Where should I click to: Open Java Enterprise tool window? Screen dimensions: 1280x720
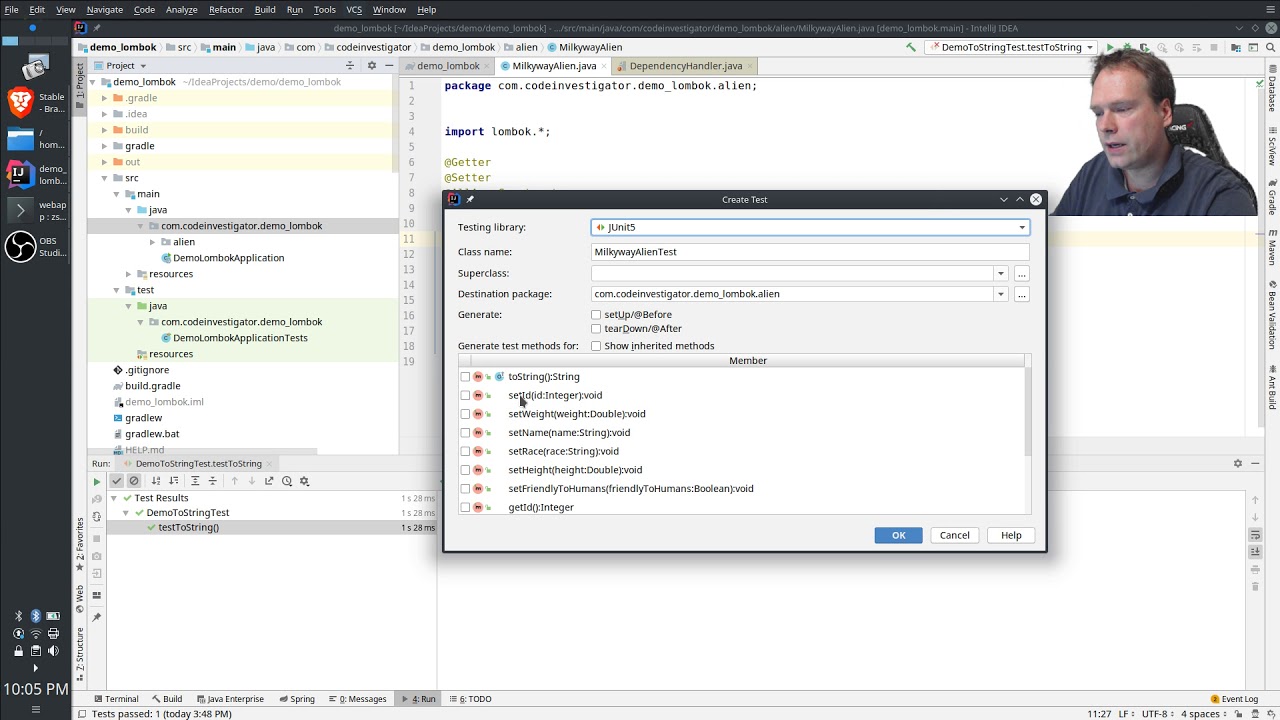230,699
